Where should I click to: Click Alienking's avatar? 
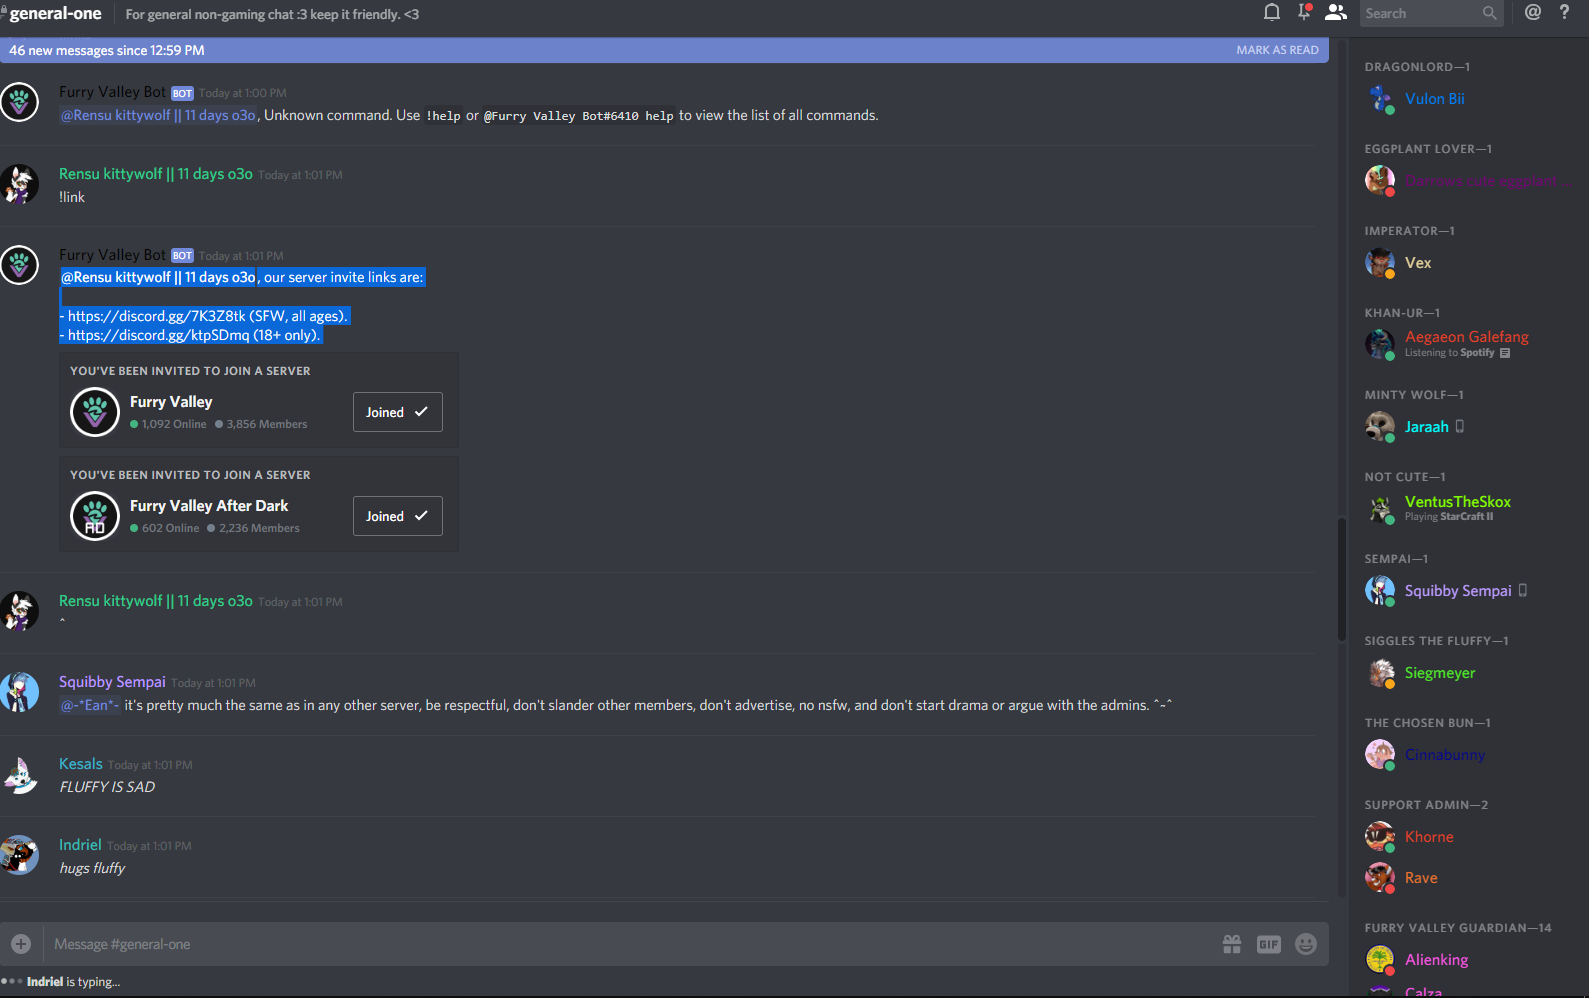[1380, 960]
